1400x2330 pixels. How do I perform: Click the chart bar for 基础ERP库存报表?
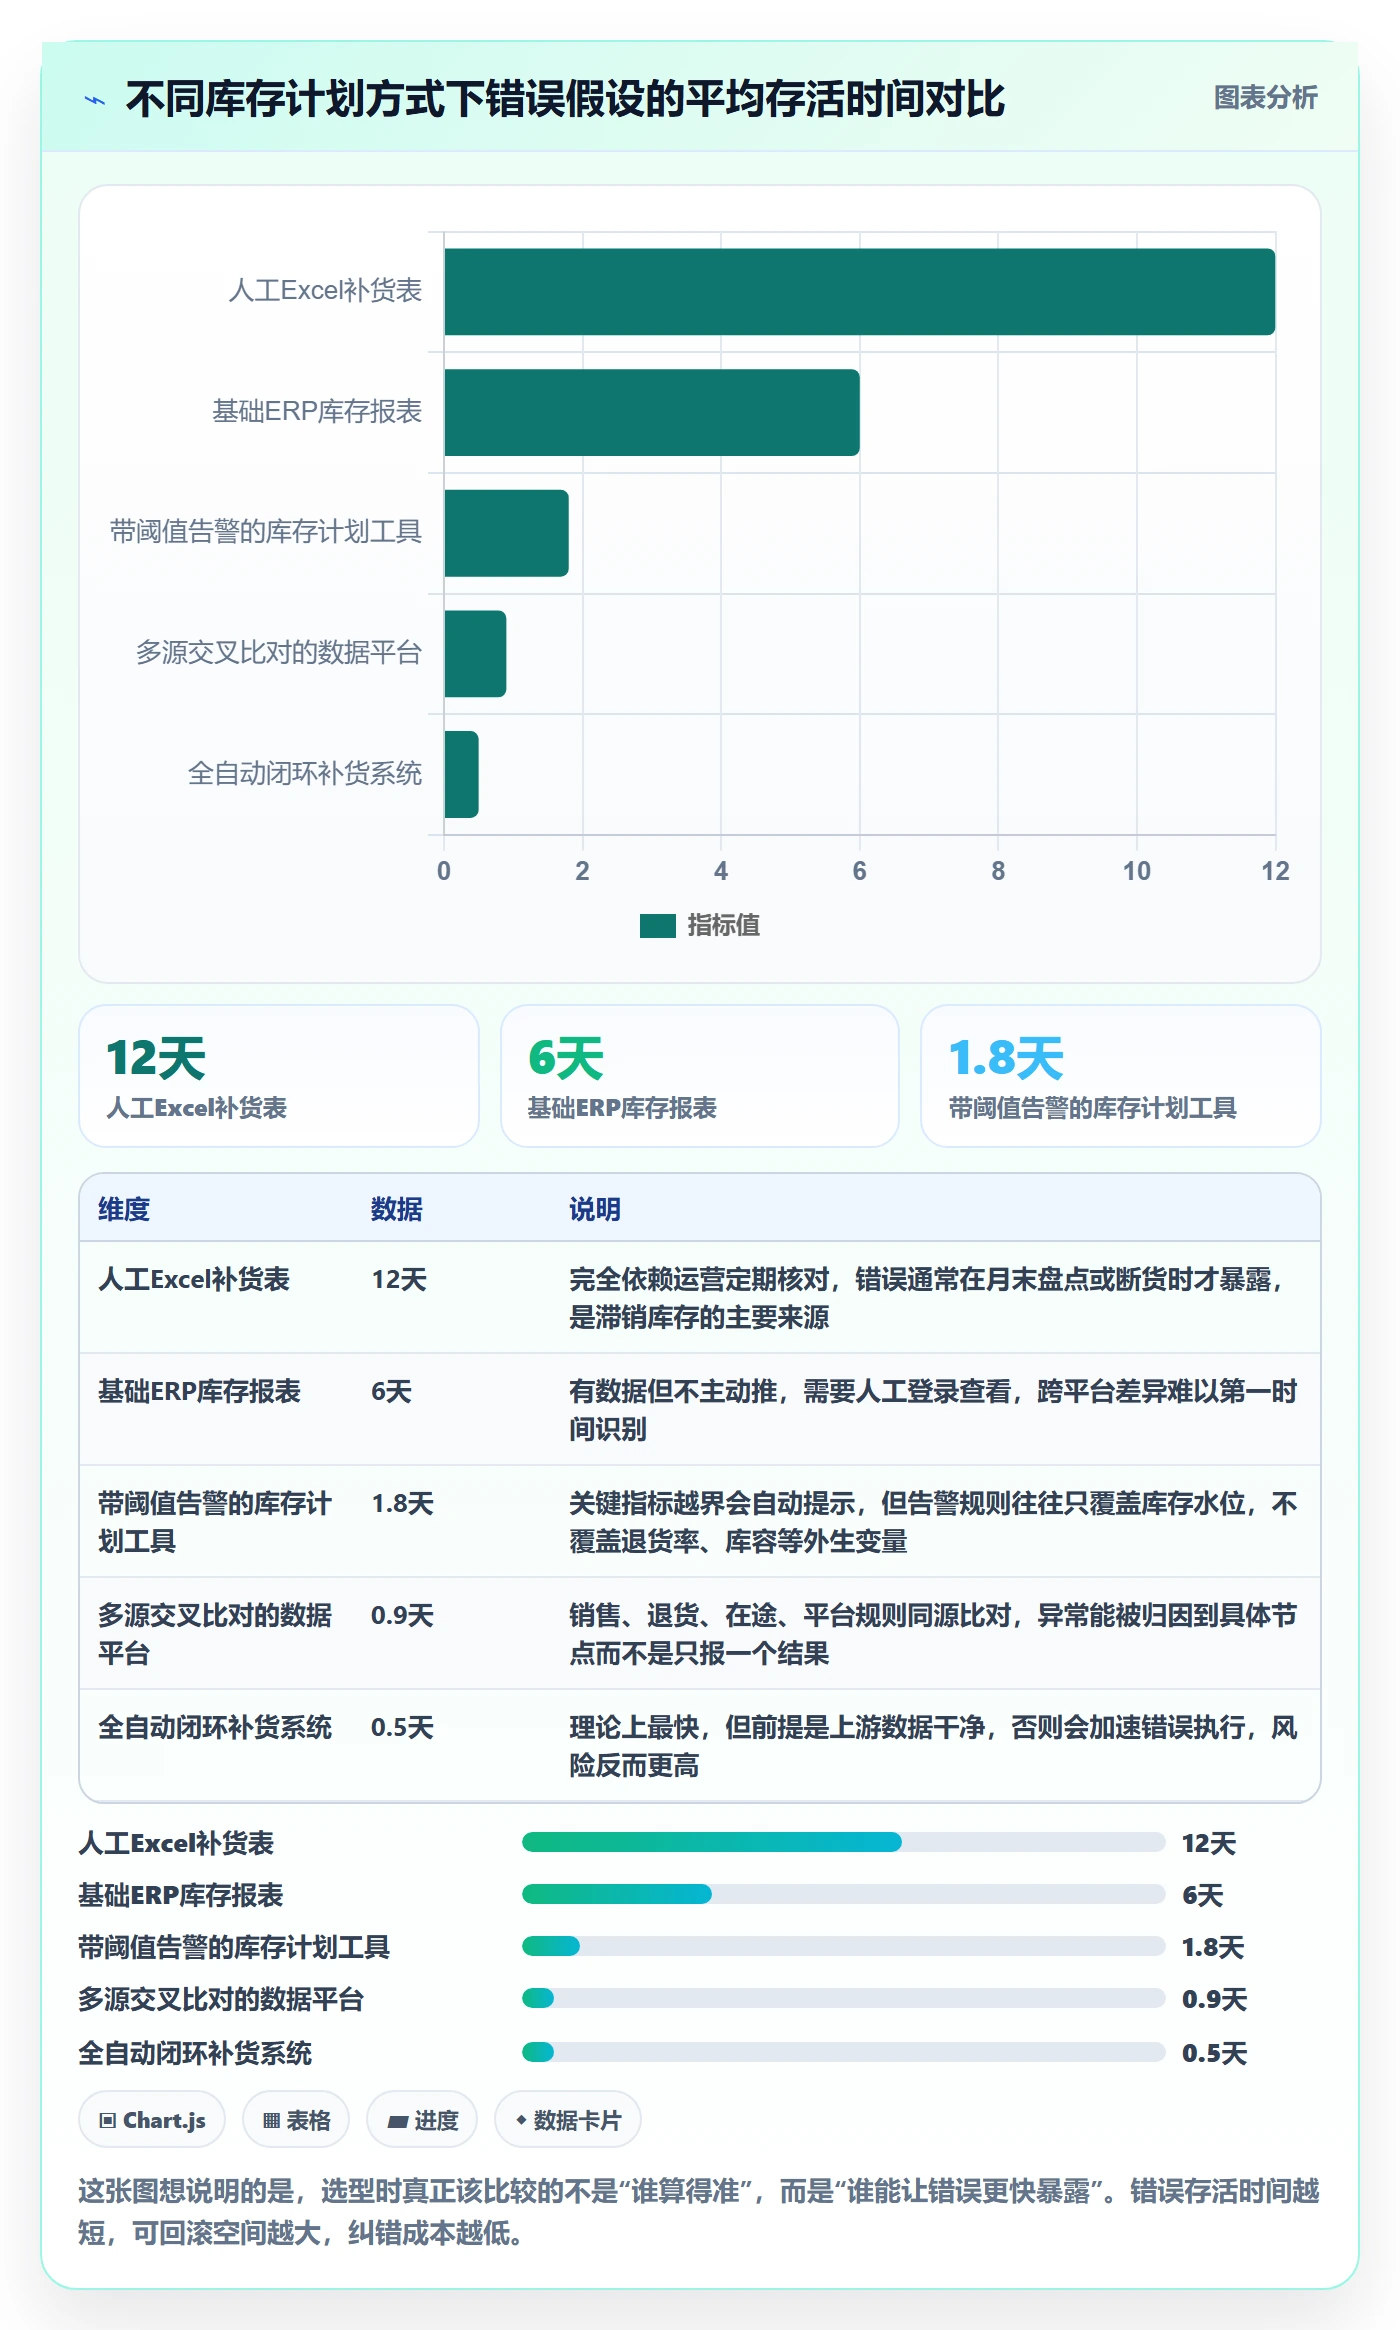652,413
